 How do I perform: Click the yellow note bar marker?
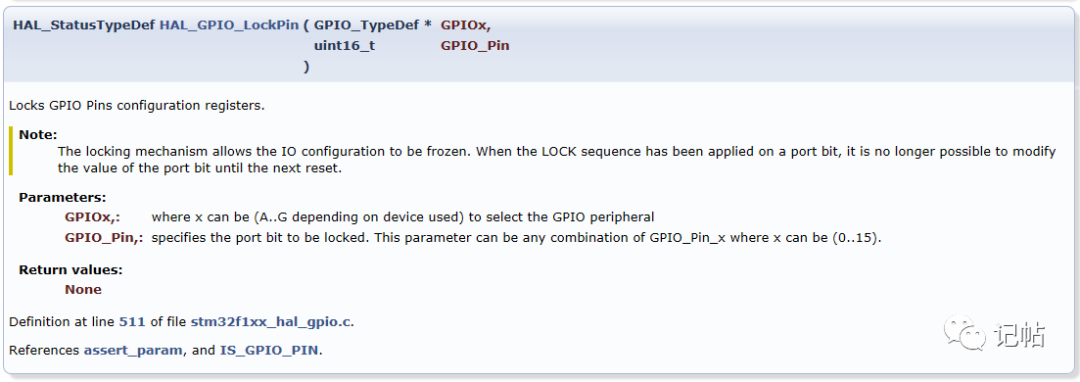(x=10, y=151)
